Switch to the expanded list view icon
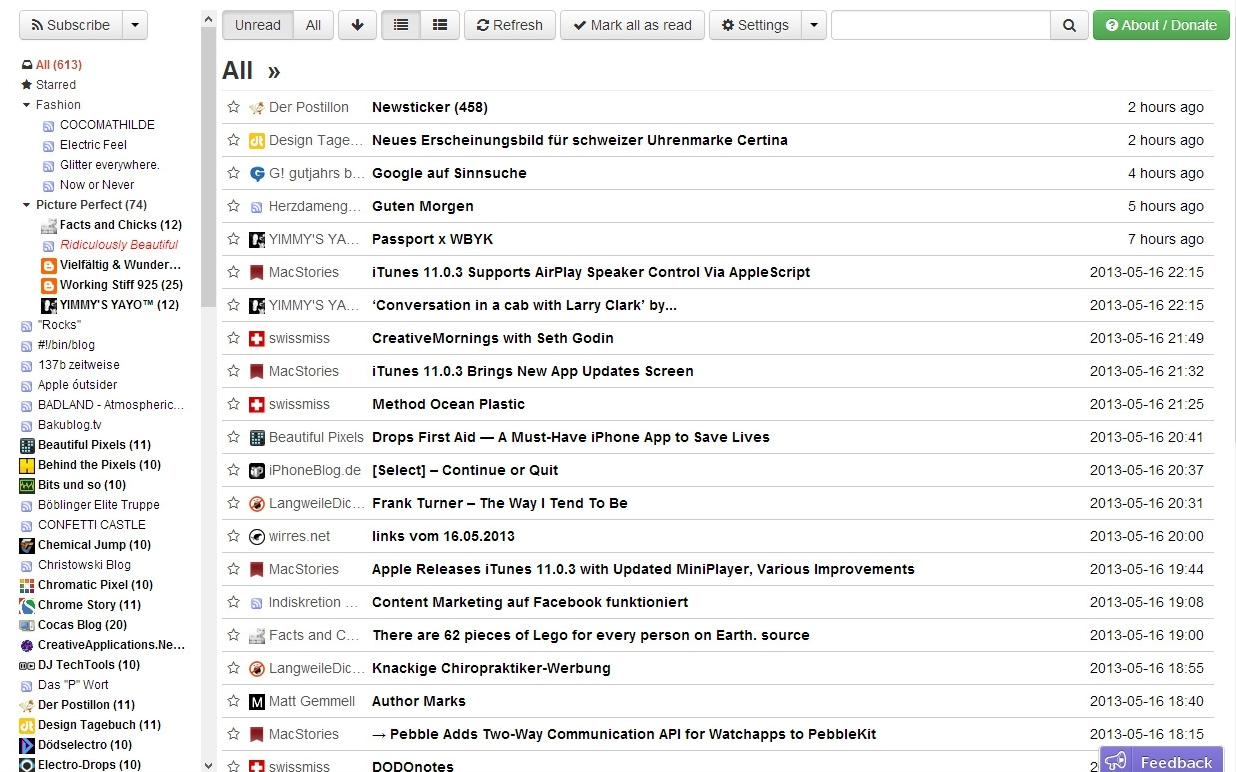Viewport: 1236px width, 772px height. [x=440, y=25]
